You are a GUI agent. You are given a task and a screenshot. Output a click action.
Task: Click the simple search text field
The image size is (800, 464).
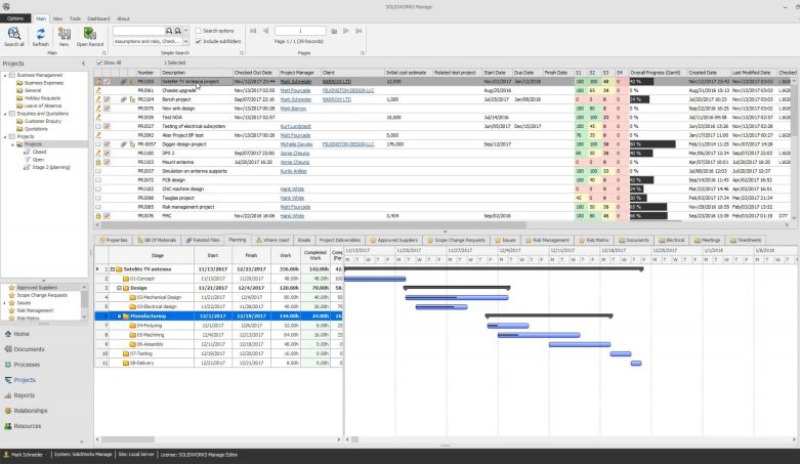tap(138, 32)
